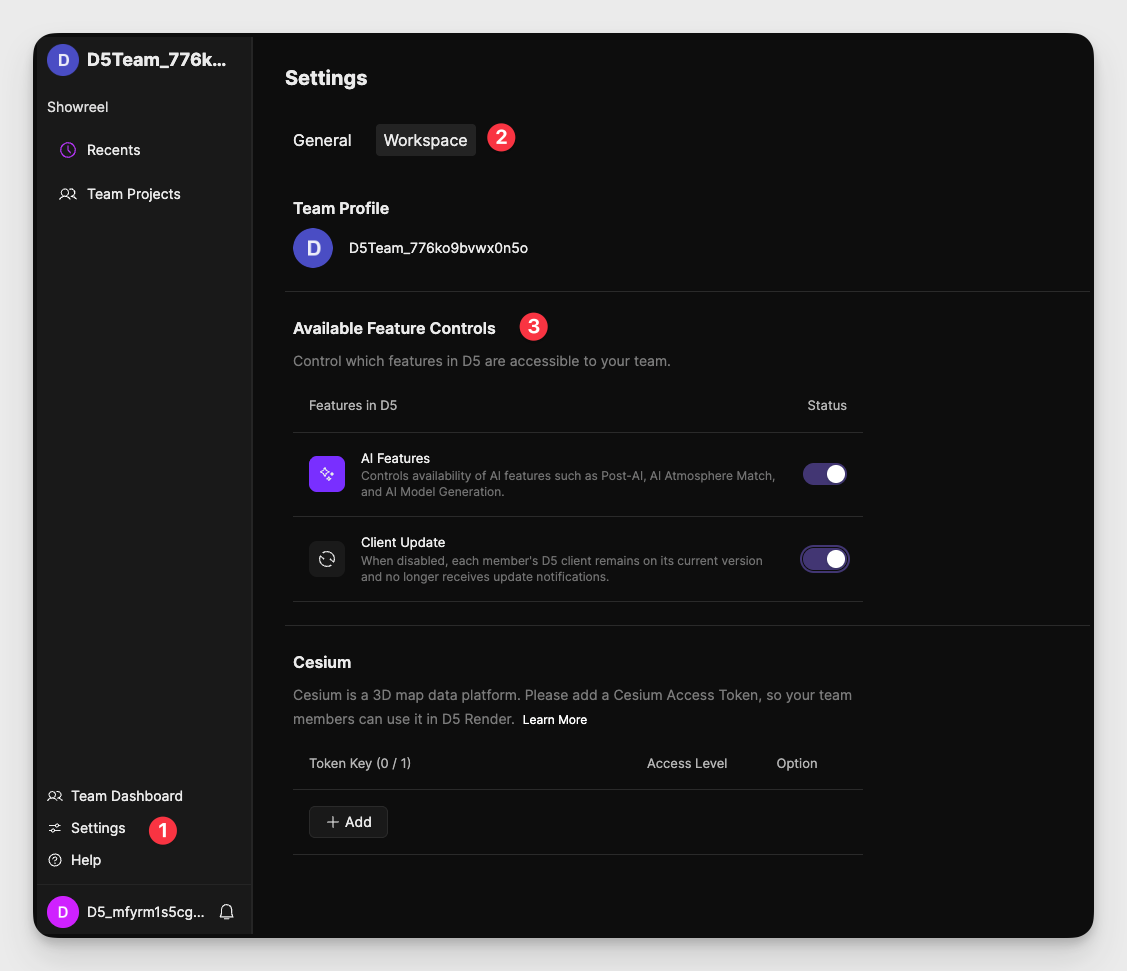Click the Client Update refresh icon
The image size is (1127, 971).
point(327,559)
